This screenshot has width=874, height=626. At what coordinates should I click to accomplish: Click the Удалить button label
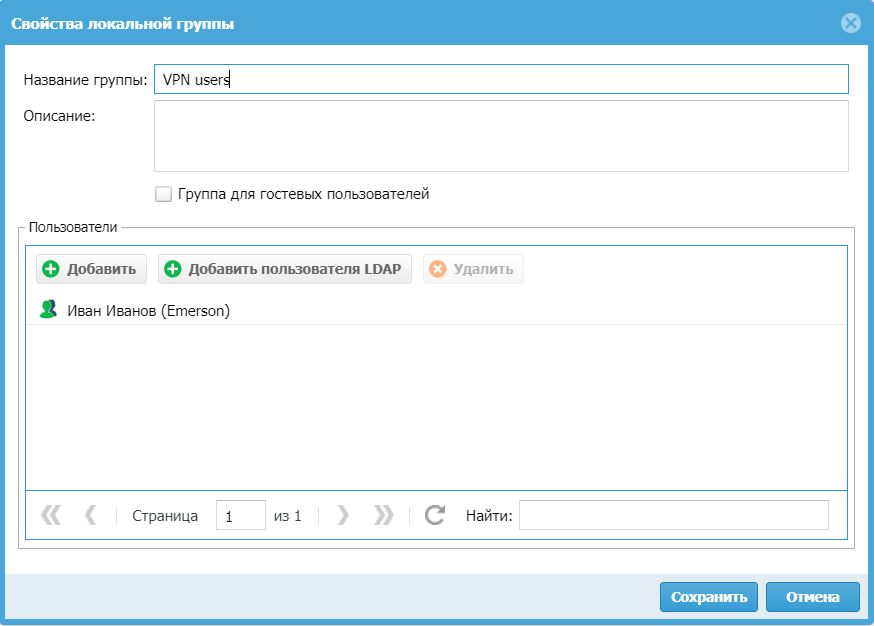[483, 269]
